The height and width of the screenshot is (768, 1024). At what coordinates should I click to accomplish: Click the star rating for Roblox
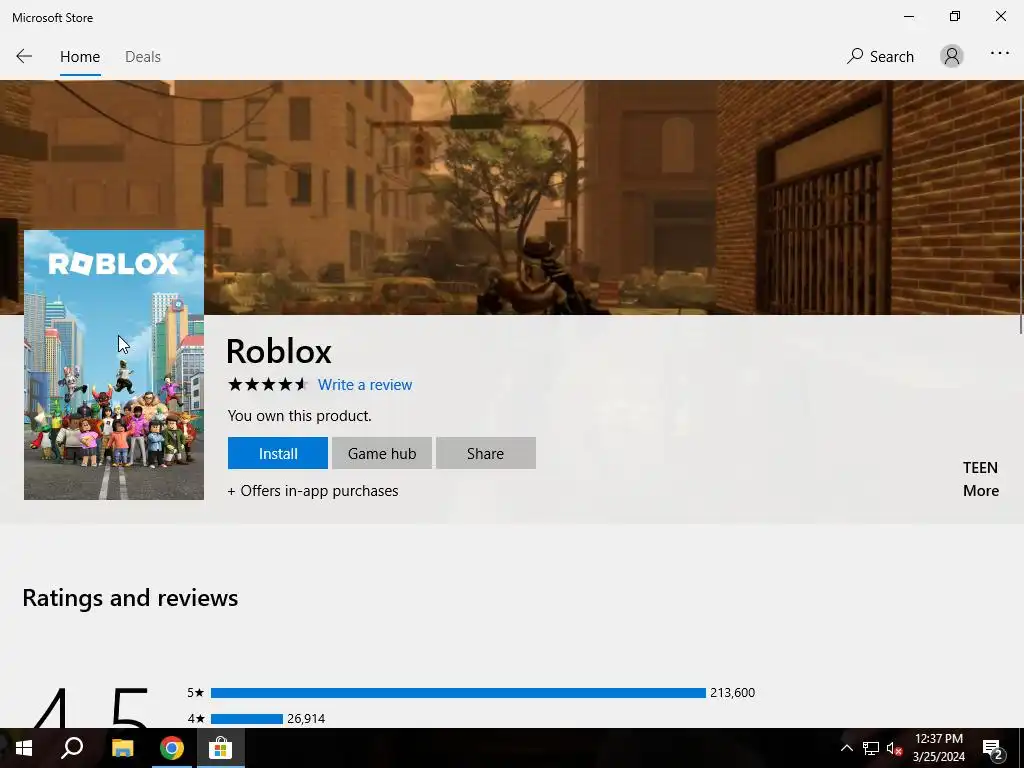tap(268, 385)
